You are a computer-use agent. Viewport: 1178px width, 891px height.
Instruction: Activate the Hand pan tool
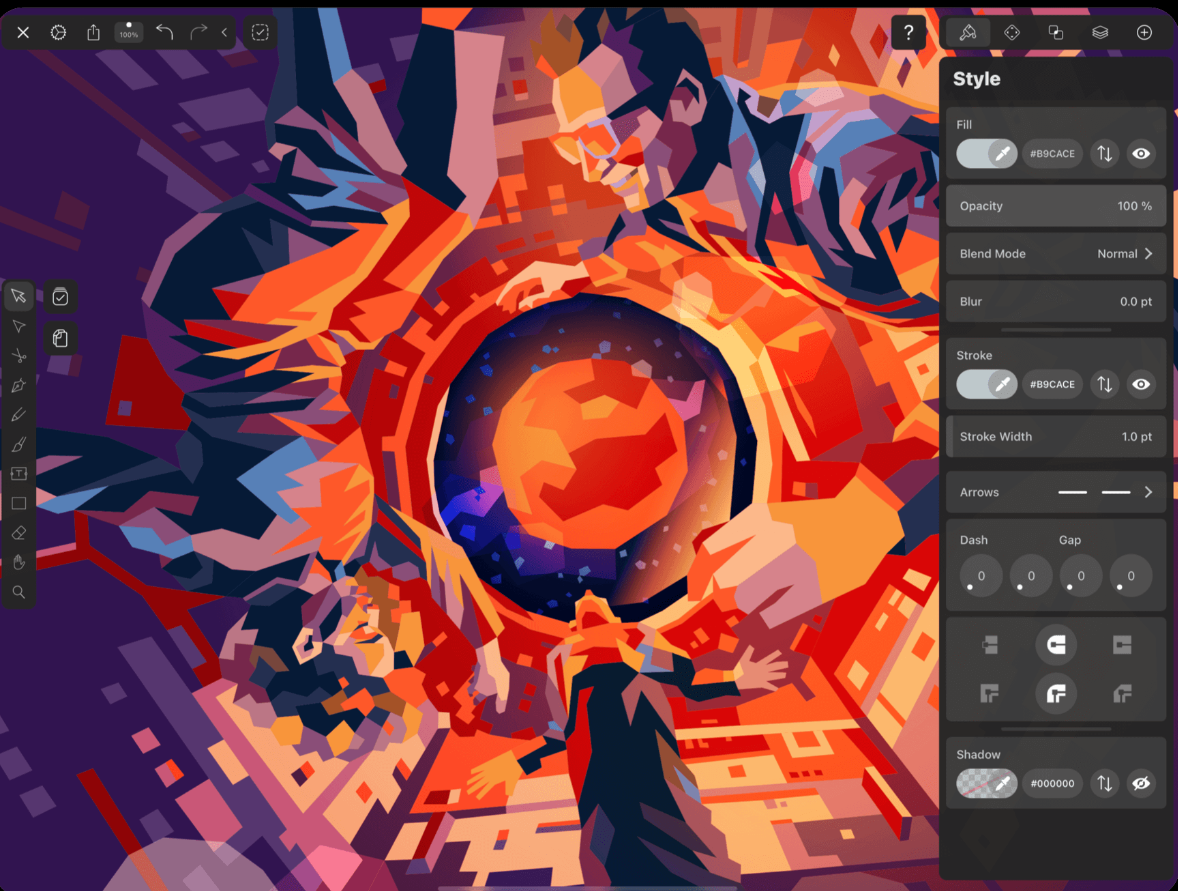tap(19, 562)
